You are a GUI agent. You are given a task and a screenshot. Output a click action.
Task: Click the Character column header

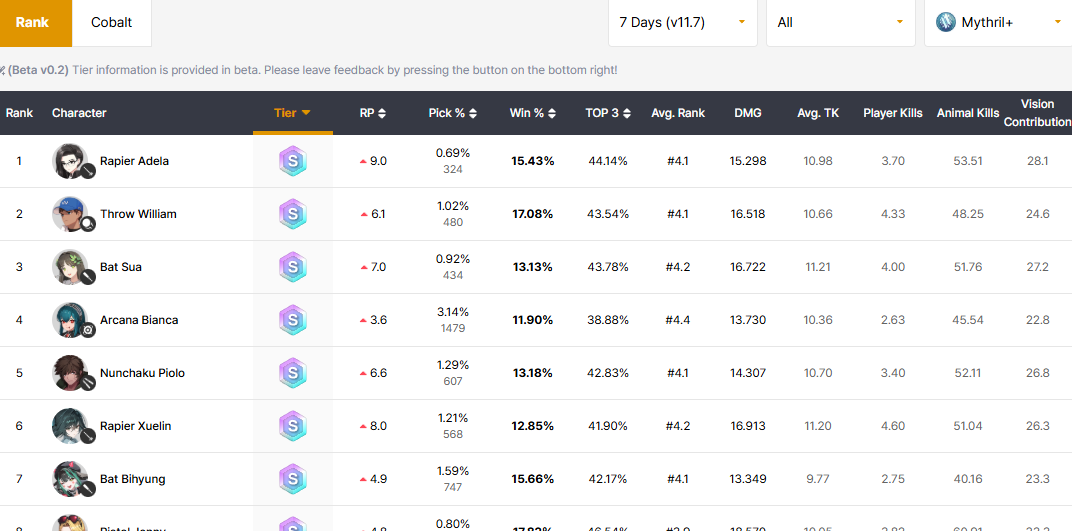[x=79, y=113]
